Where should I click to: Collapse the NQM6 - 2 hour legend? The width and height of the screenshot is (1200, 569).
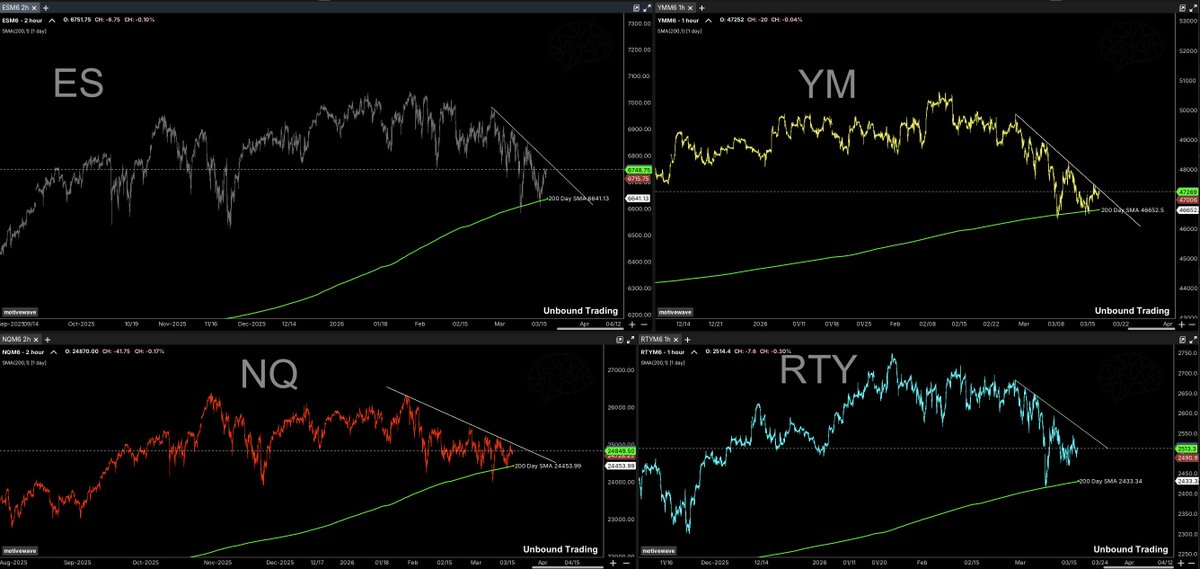point(53,352)
